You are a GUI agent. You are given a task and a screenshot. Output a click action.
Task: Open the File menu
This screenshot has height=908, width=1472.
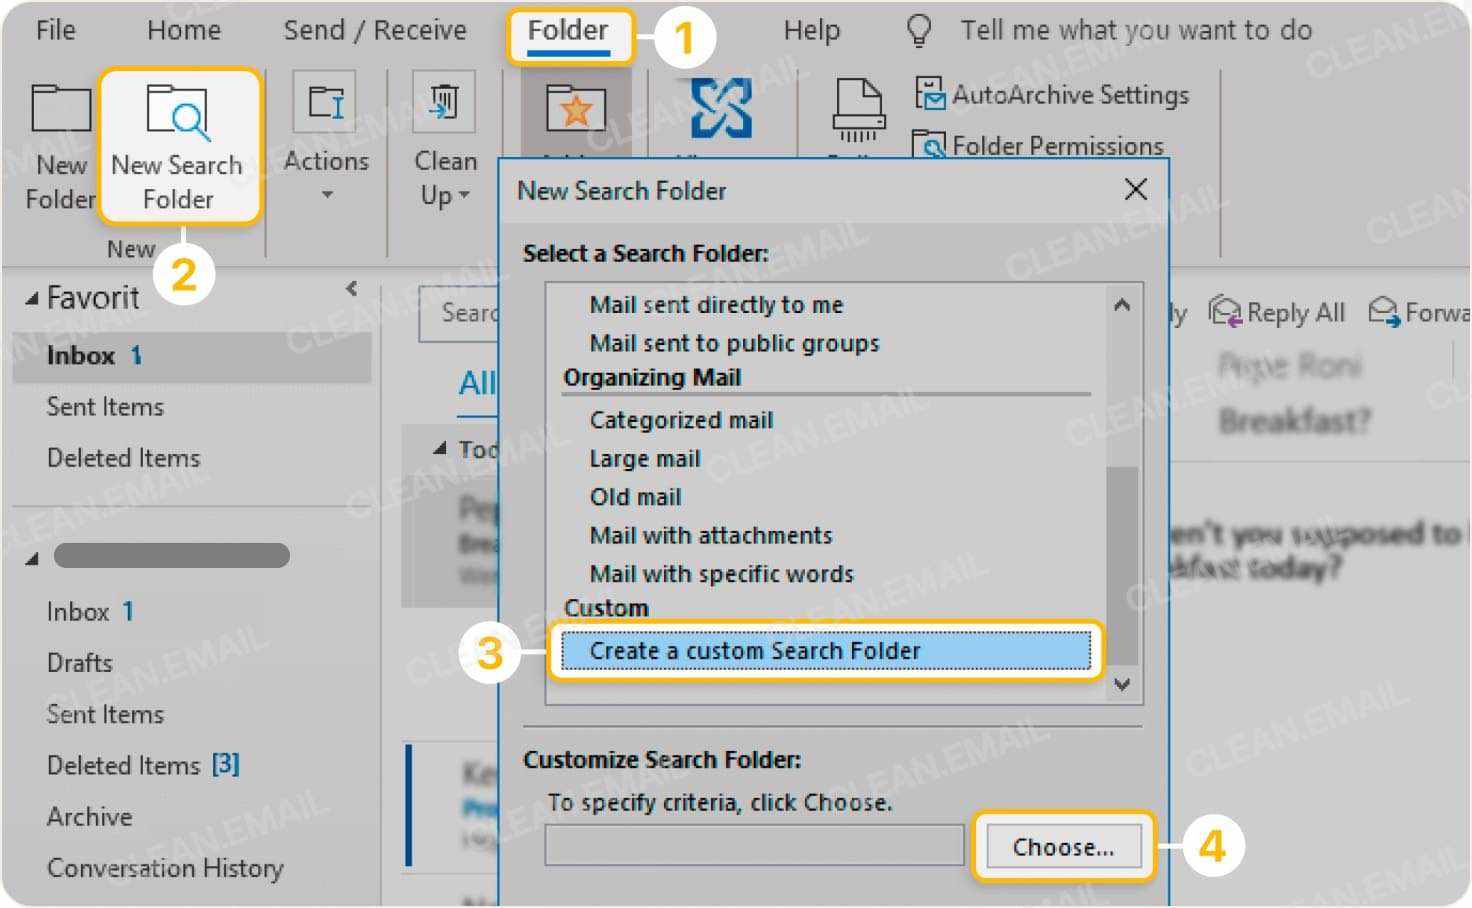coord(55,30)
